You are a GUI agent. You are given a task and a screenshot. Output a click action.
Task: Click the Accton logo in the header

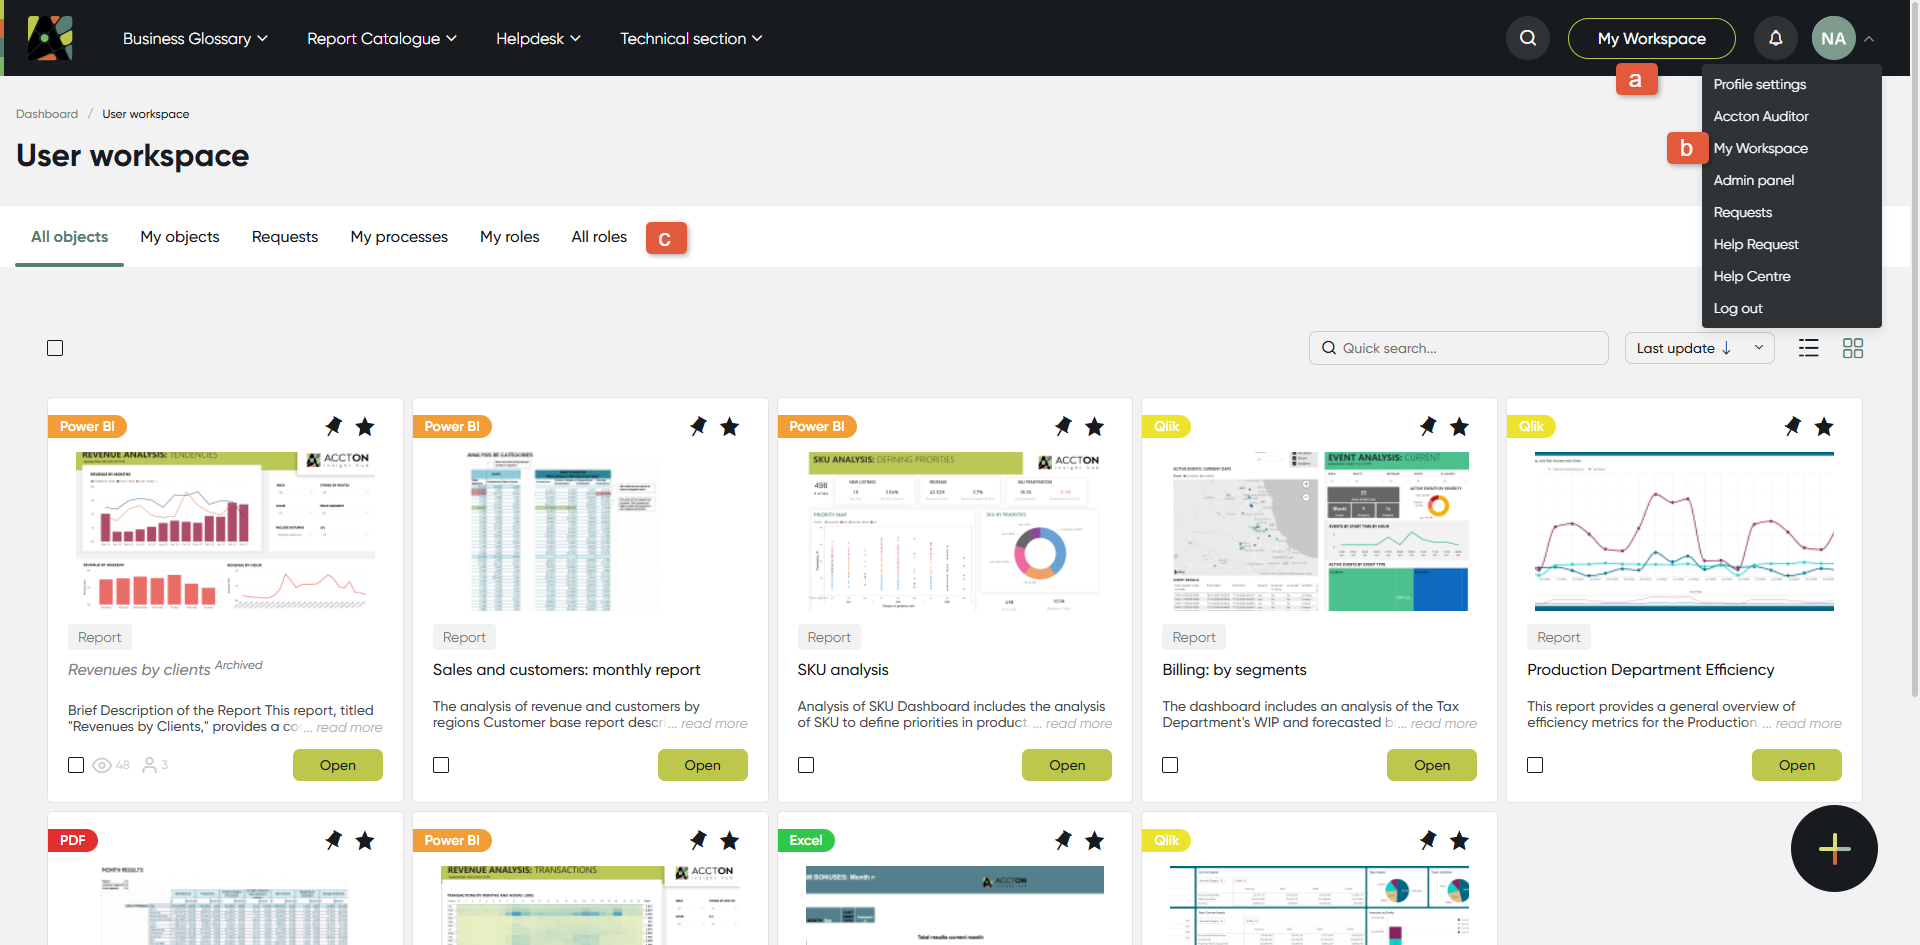coord(50,38)
